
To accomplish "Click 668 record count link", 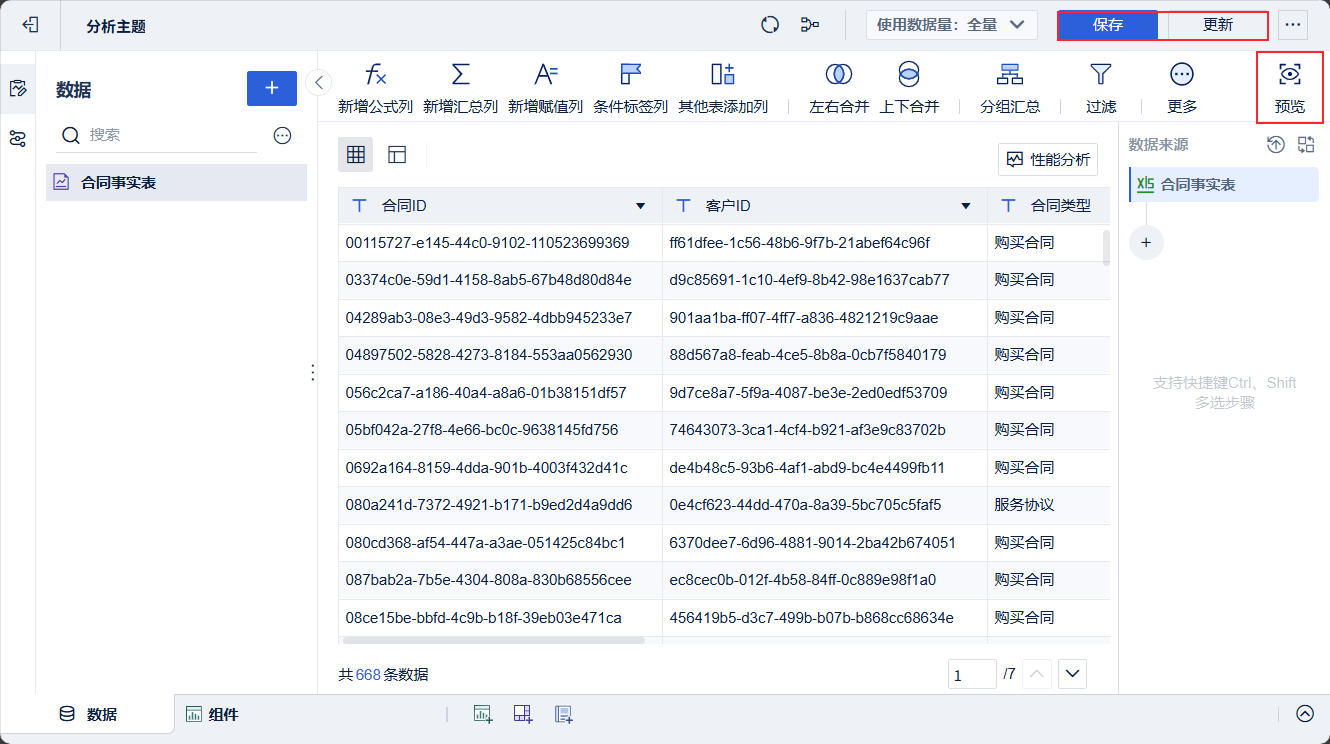I will [368, 675].
